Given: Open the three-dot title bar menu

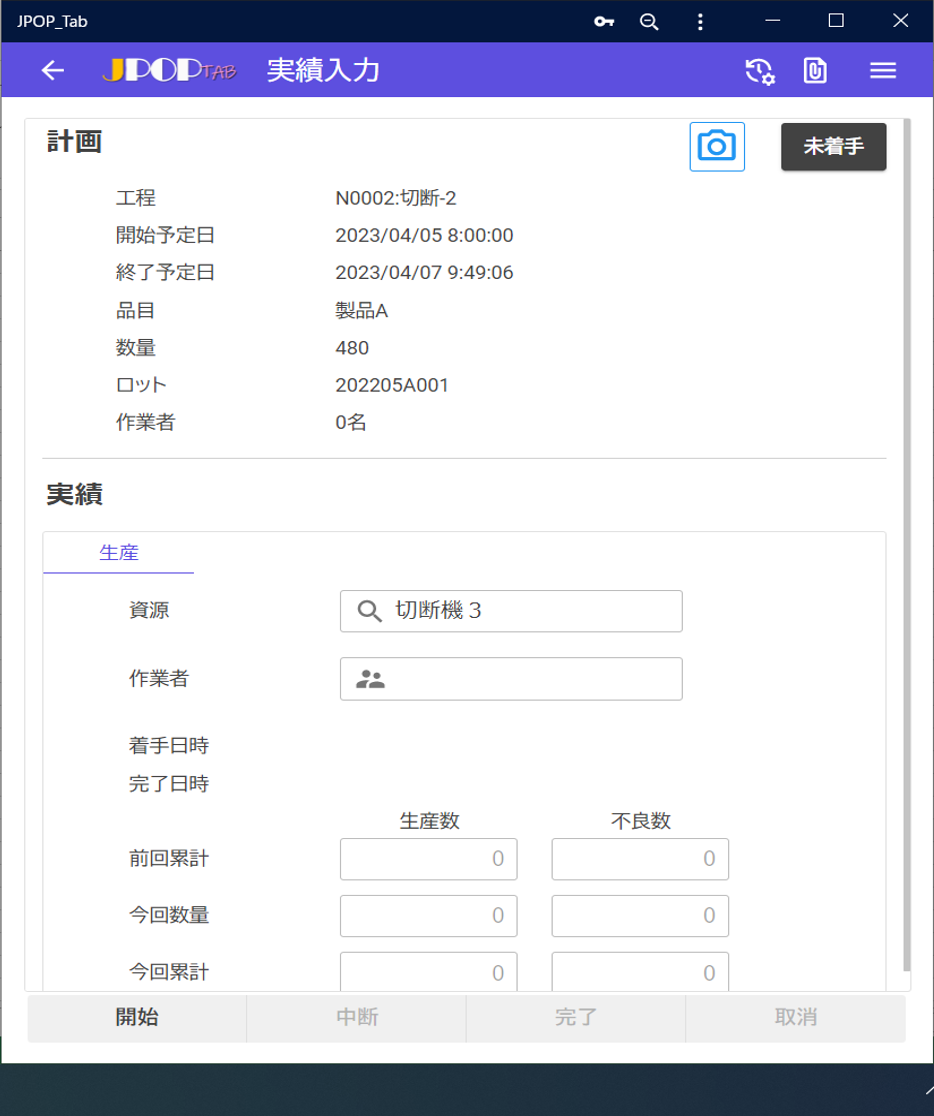Looking at the screenshot, I should (x=700, y=21).
